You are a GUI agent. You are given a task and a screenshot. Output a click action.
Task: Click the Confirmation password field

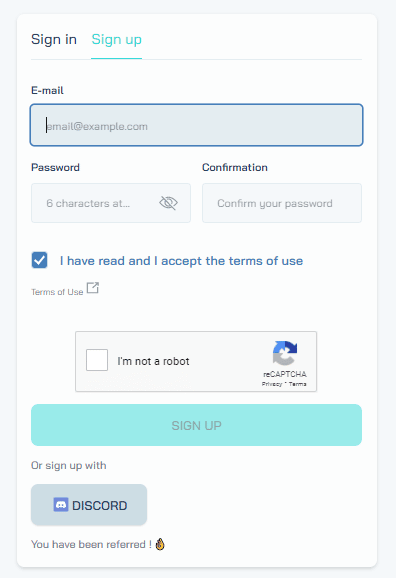(x=282, y=203)
